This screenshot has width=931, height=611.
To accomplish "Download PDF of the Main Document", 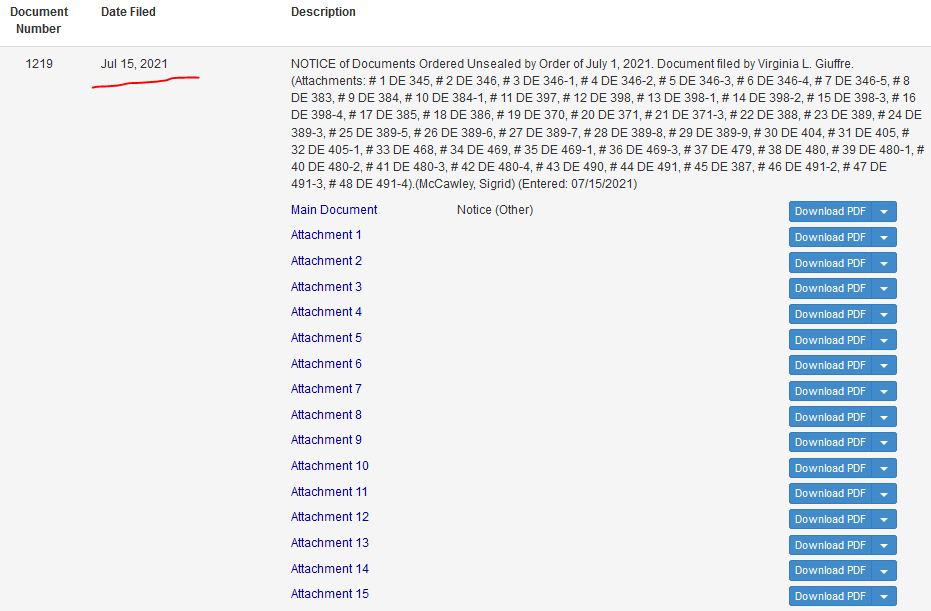I will (830, 211).
